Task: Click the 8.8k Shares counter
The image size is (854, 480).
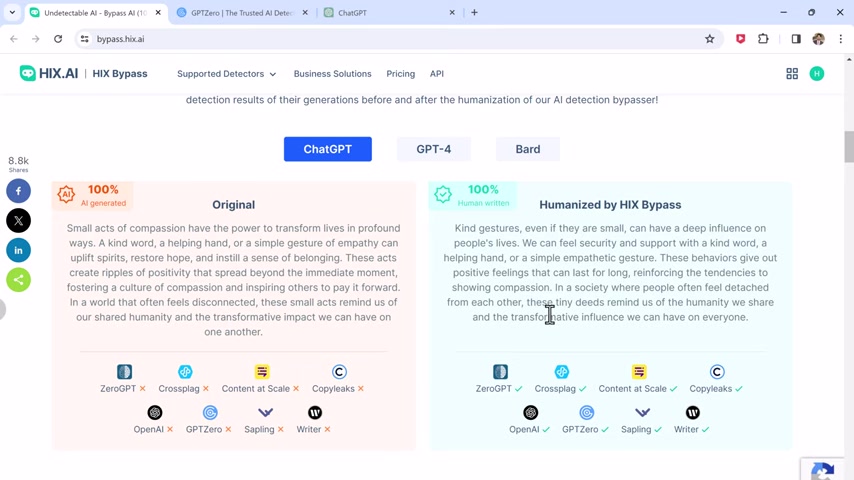Action: [x=19, y=164]
